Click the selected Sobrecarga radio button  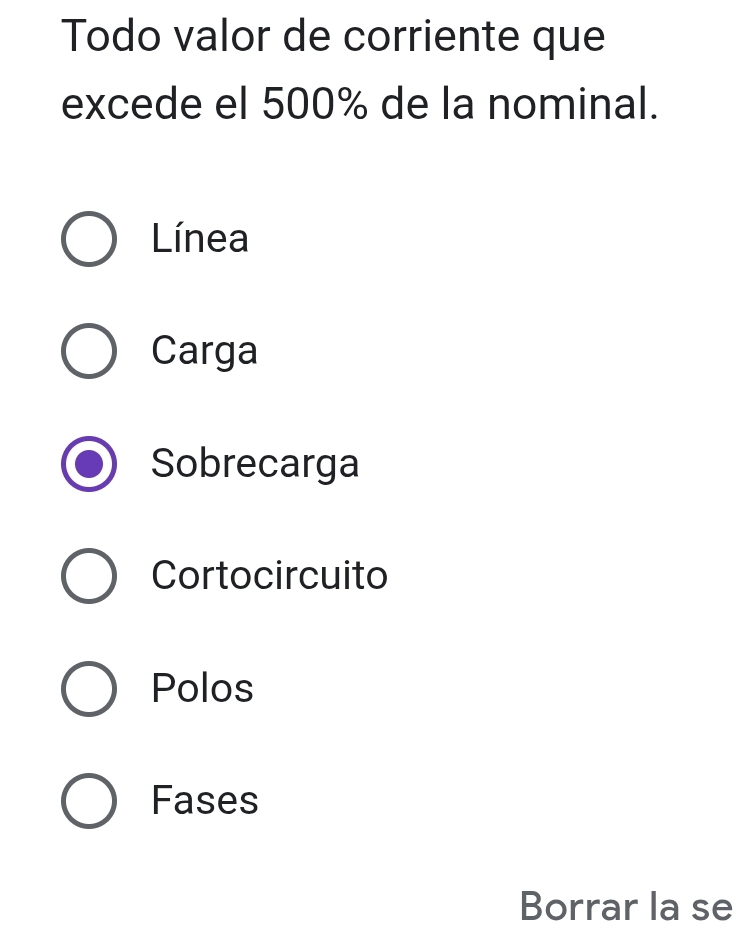click(89, 464)
